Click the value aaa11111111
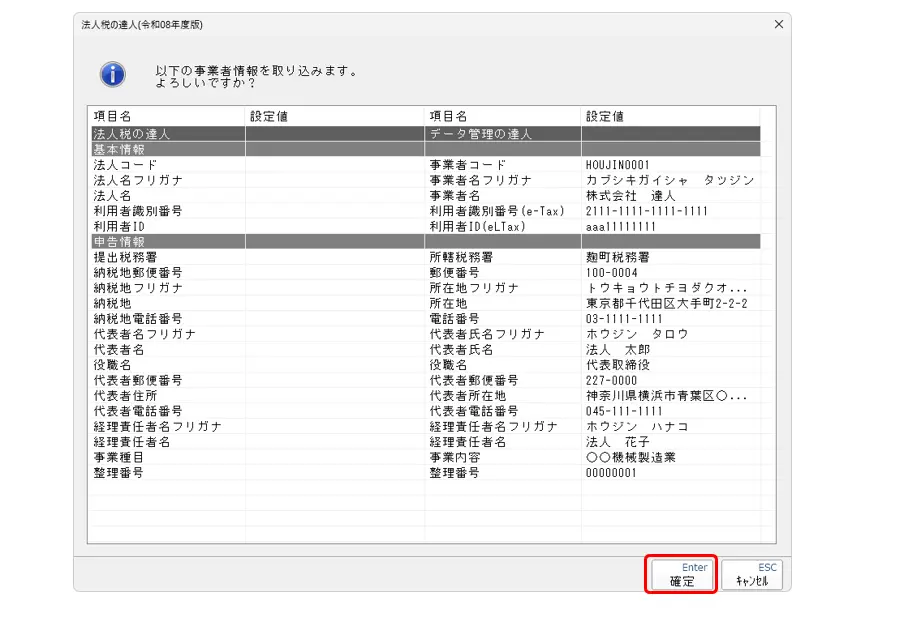Image resolution: width=897 pixels, height=625 pixels. point(621,226)
